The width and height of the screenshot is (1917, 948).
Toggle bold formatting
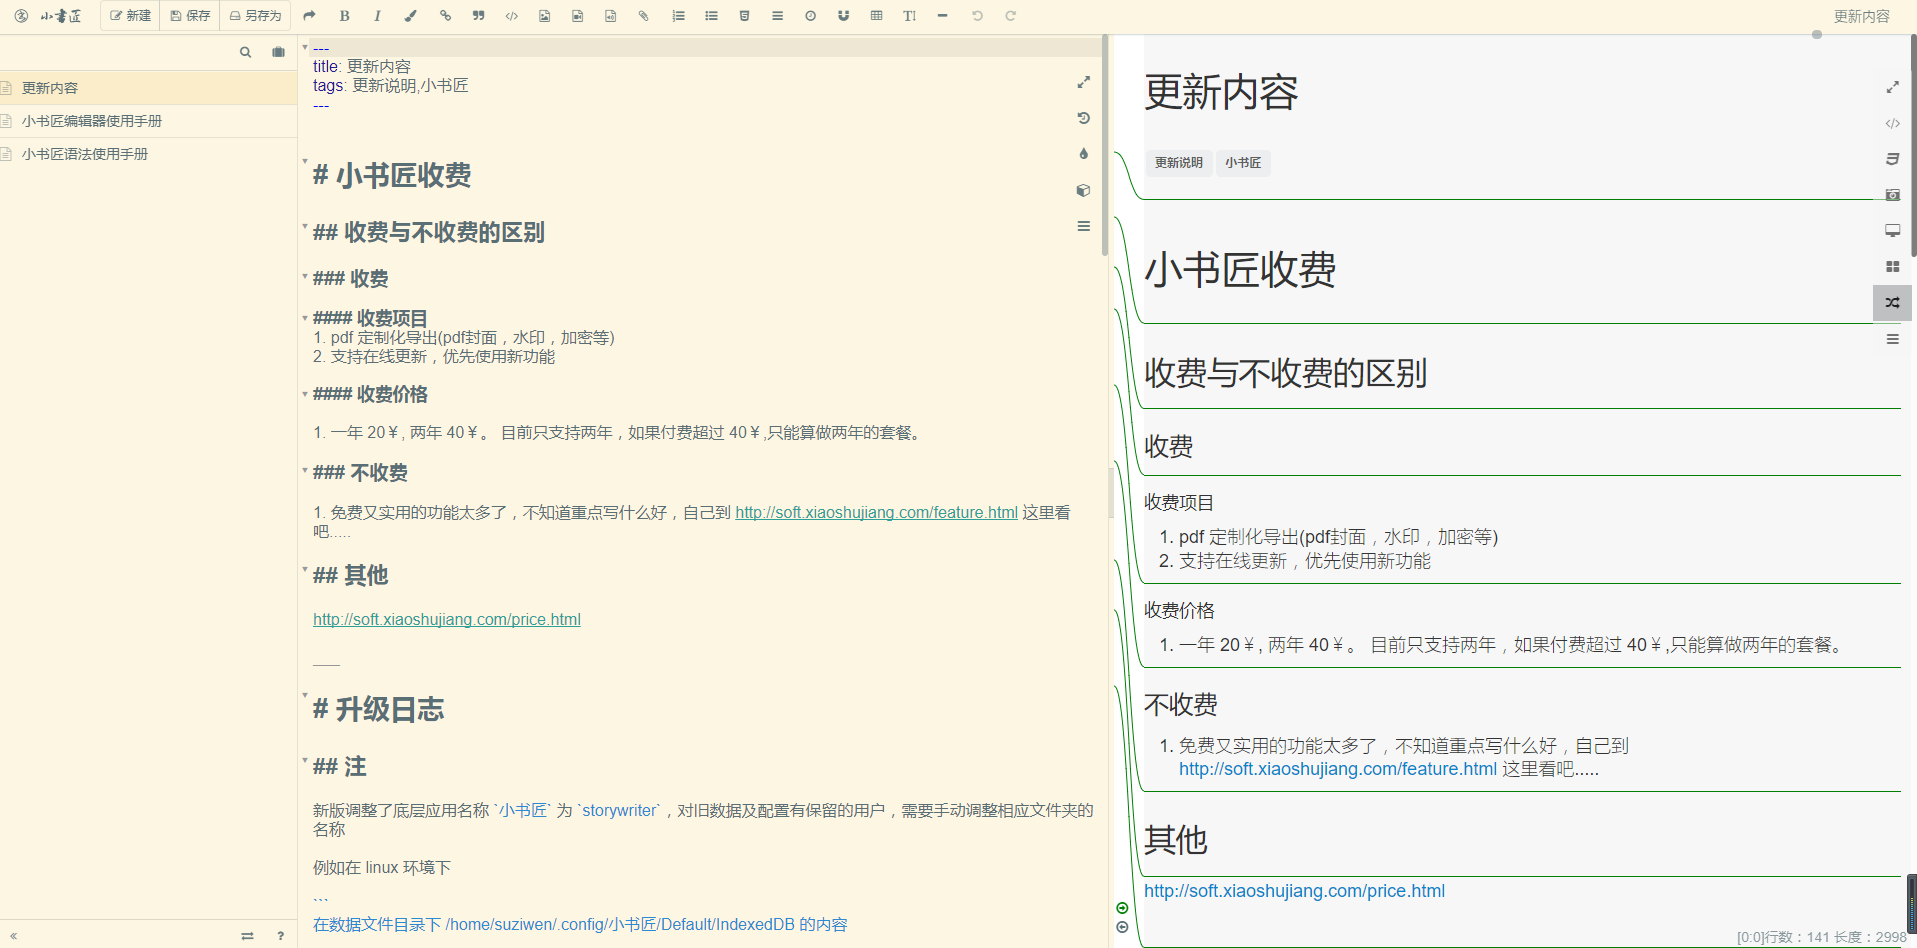click(344, 16)
